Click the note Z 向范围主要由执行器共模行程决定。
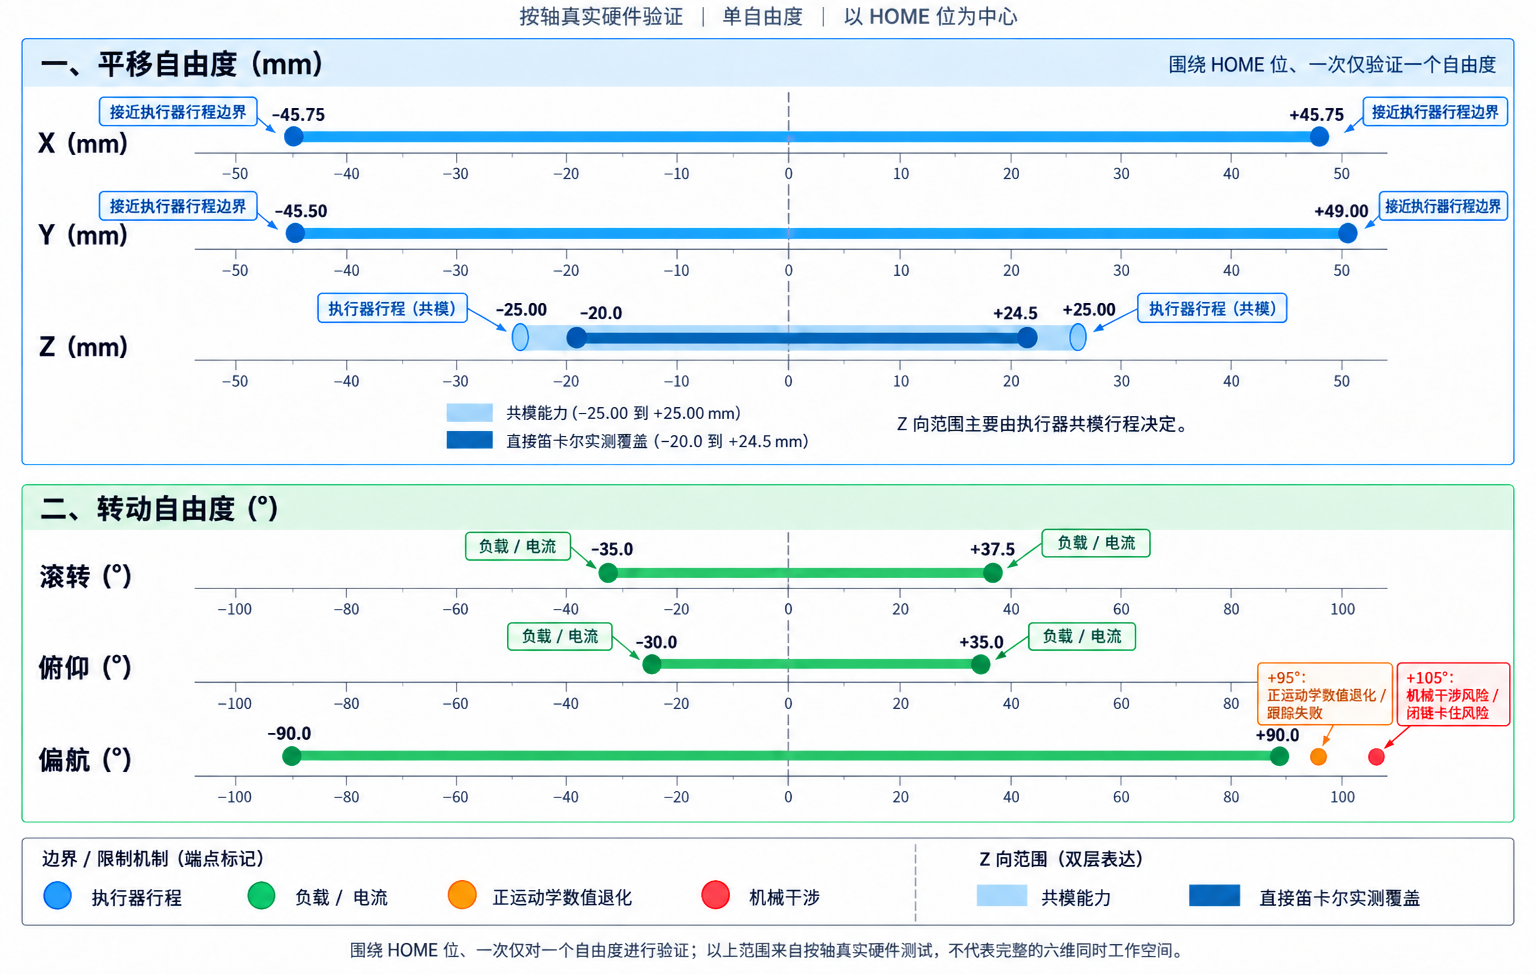 (x=1045, y=424)
